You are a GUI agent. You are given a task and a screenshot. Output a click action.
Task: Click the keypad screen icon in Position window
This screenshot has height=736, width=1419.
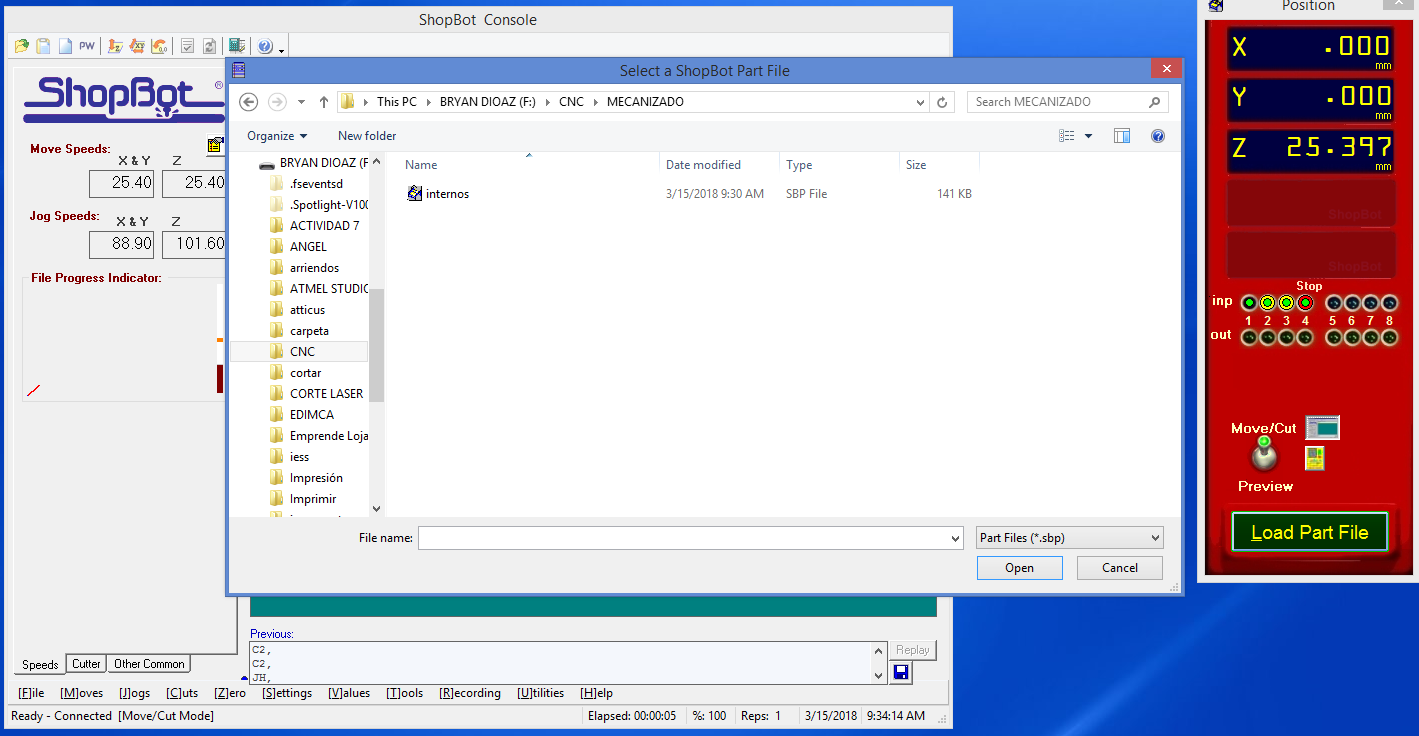tap(1323, 428)
